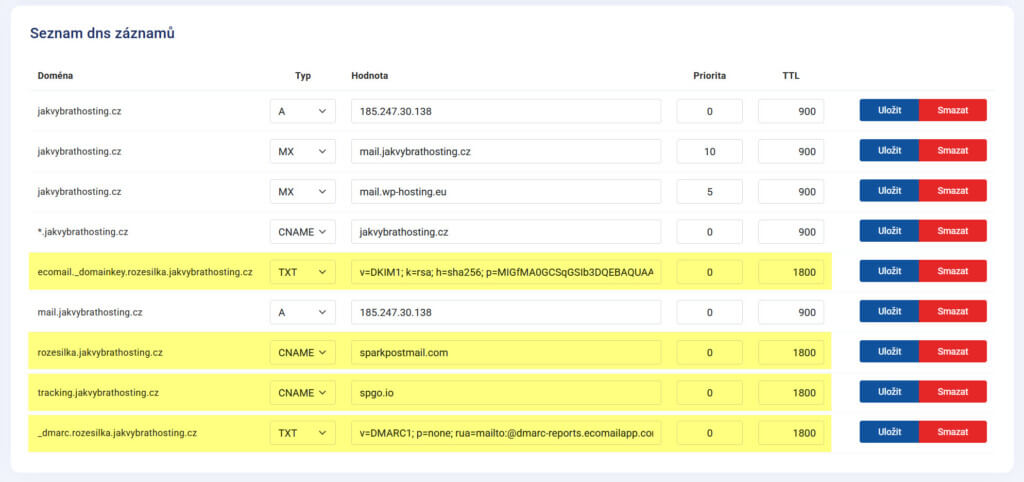Expand type dropdown for mail.wp-hosting.eu record
The width and height of the screenshot is (1024, 482).
click(302, 191)
